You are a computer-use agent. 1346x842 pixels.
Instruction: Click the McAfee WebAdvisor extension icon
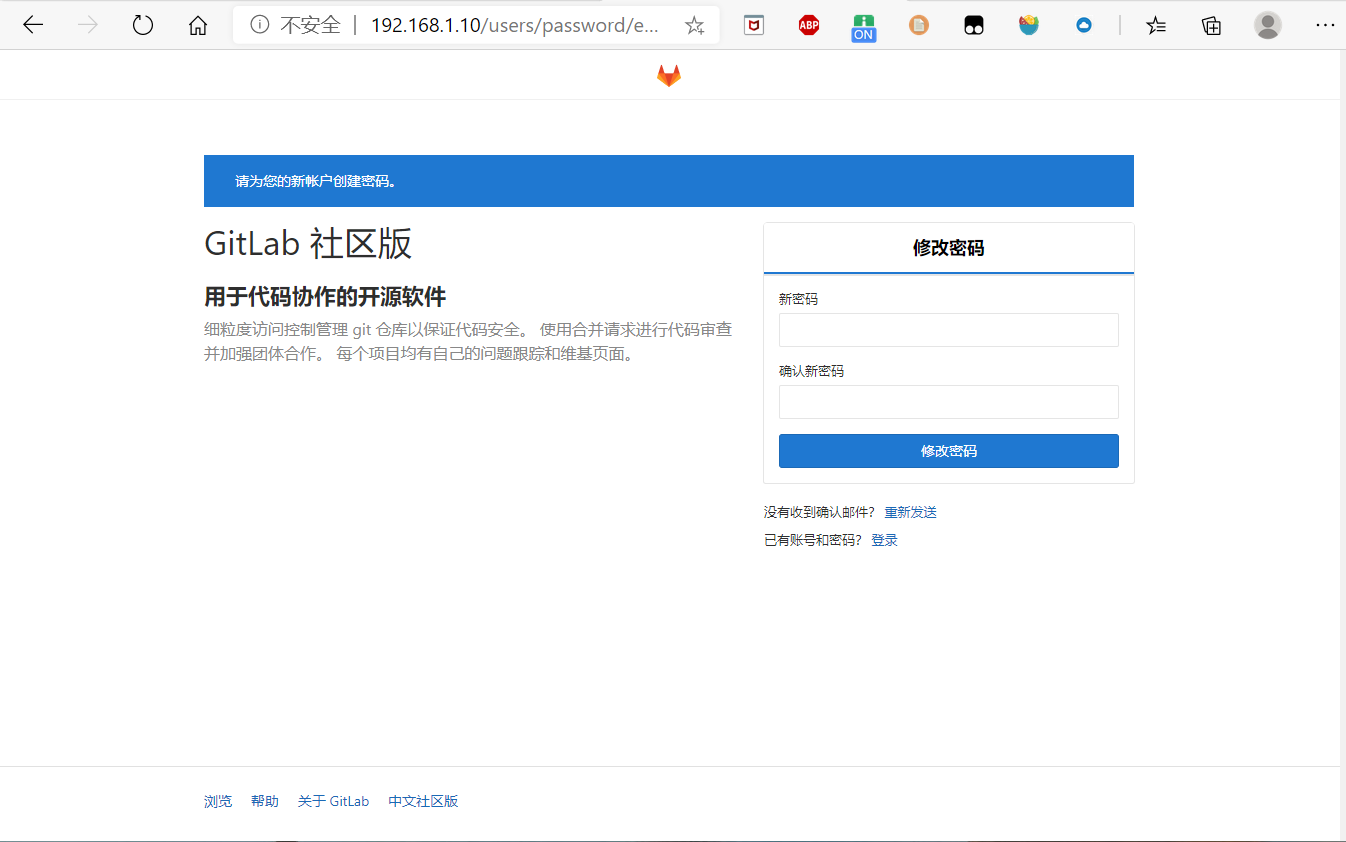click(753, 25)
